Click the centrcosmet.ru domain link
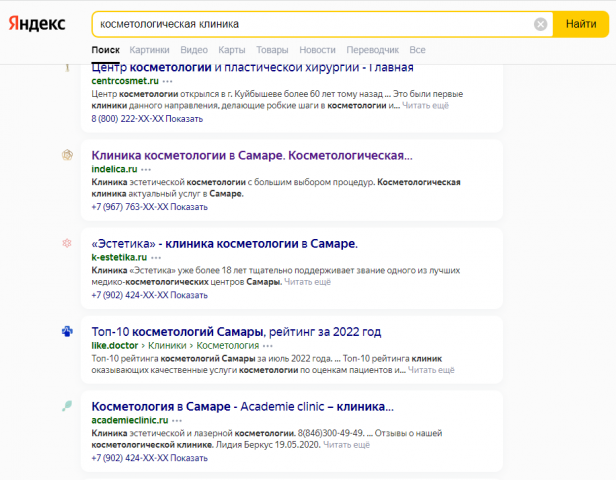This screenshot has width=616, height=480. click(125, 81)
